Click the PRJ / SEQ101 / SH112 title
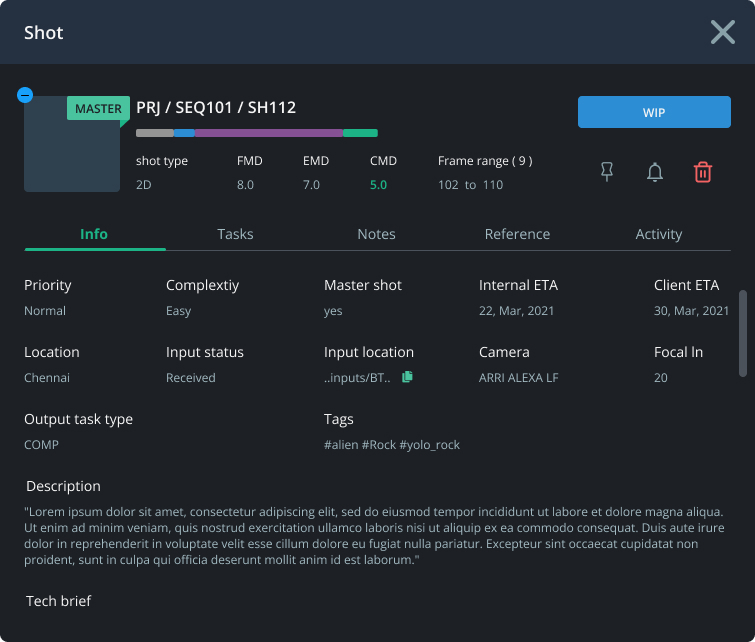 point(216,107)
